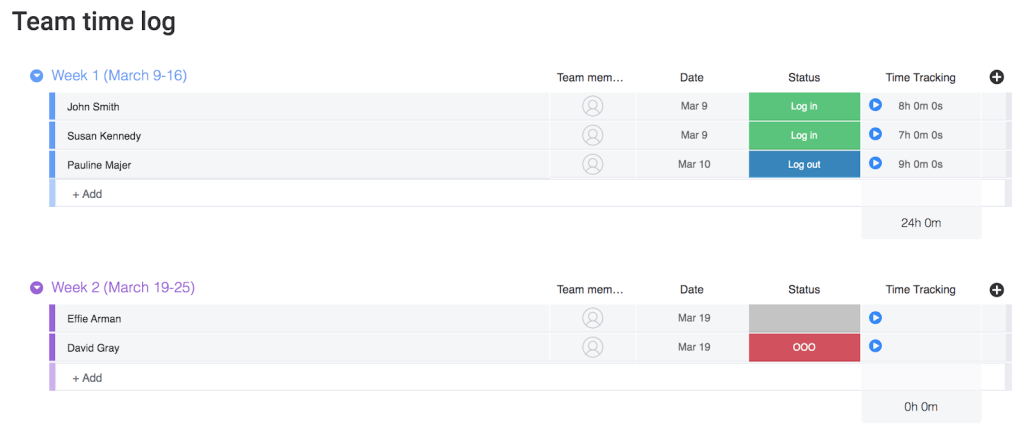Assign person icon for Pauline Majer

coord(592,164)
